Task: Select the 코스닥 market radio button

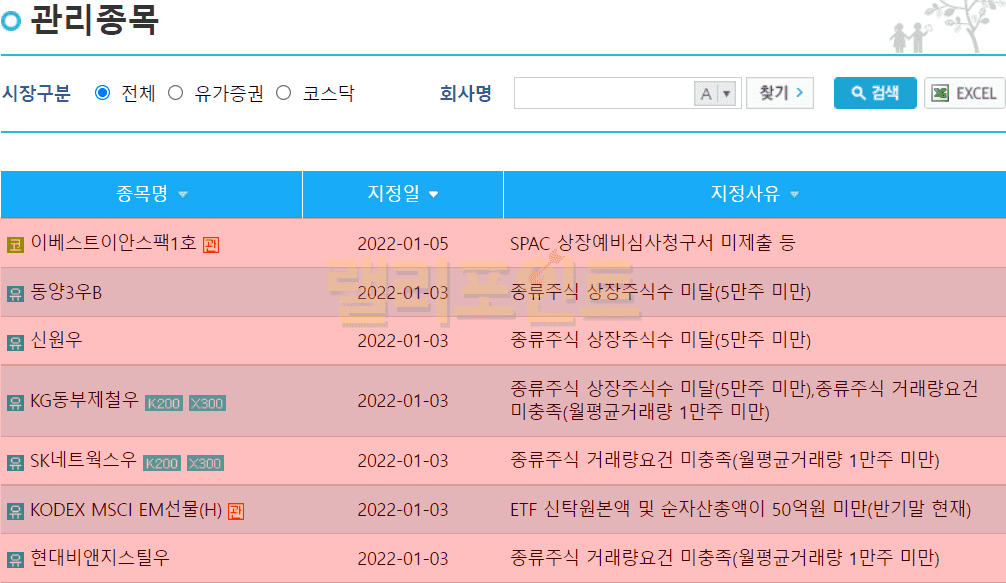Action: coord(284,93)
